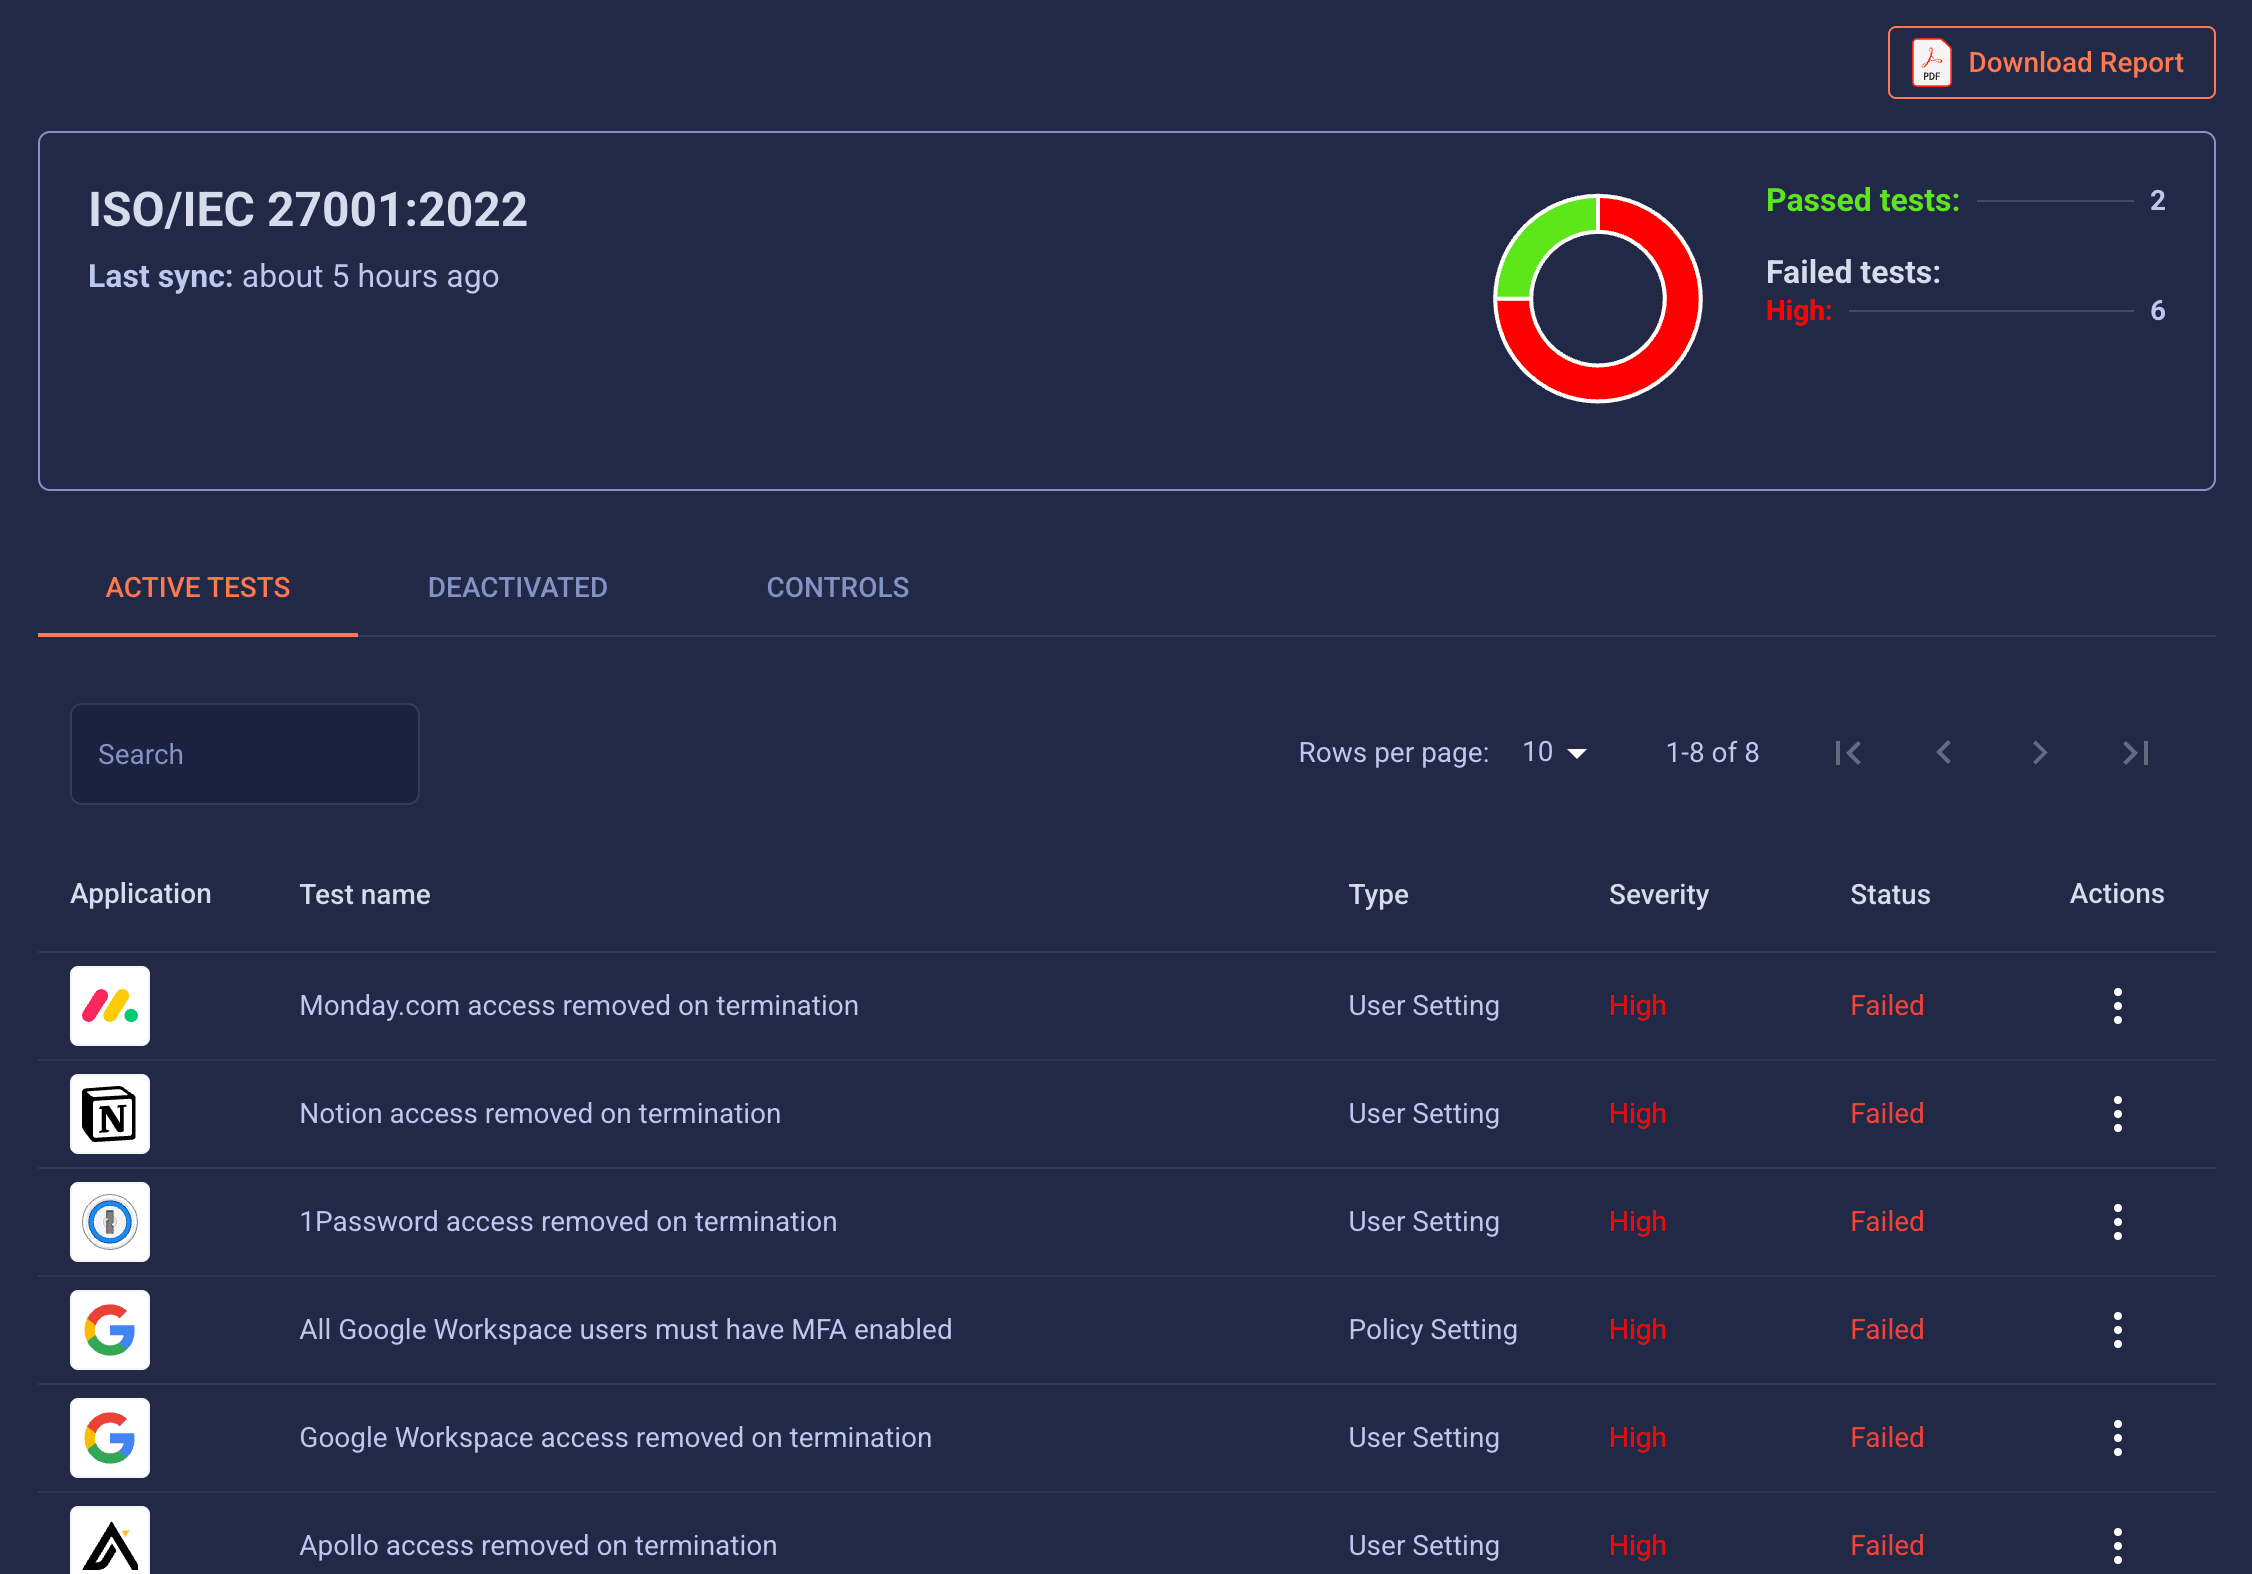Screen dimensions: 2252x1574
Task: Click the Apollo application icon
Action: [x=110, y=1542]
